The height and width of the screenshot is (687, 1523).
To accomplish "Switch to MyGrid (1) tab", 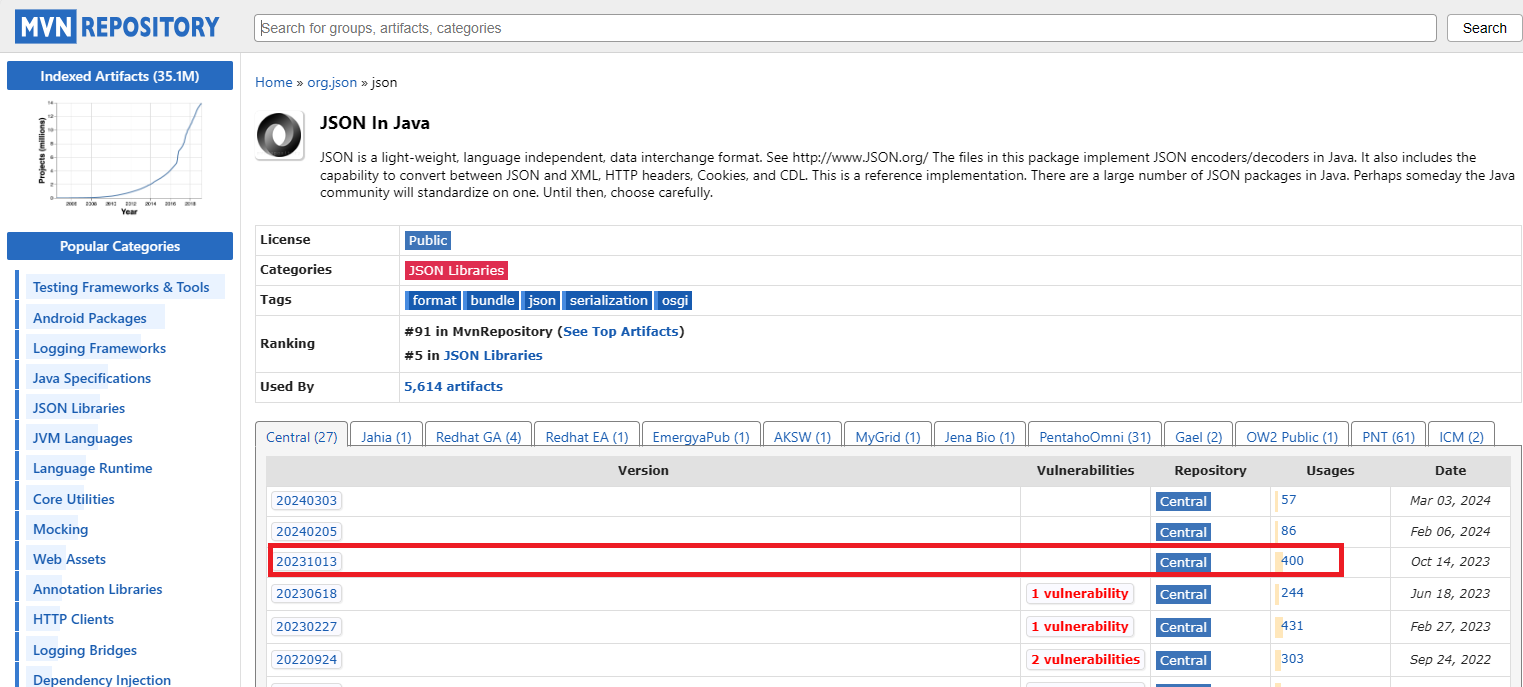I will pos(888,437).
